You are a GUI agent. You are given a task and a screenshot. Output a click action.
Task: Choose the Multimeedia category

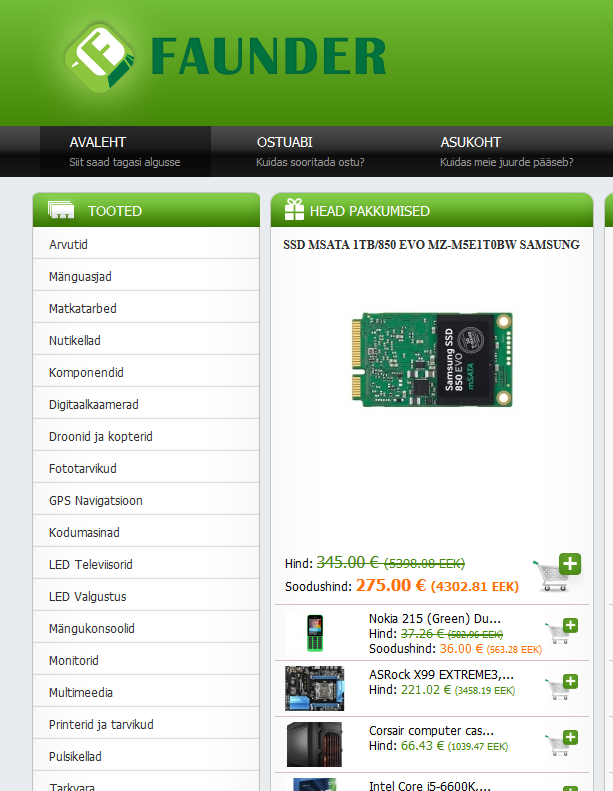click(146, 693)
